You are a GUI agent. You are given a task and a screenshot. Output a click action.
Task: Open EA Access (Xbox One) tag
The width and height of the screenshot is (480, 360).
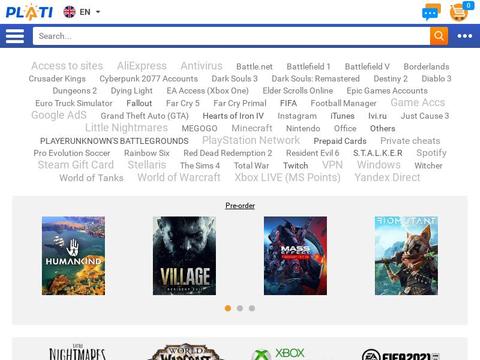click(208, 91)
